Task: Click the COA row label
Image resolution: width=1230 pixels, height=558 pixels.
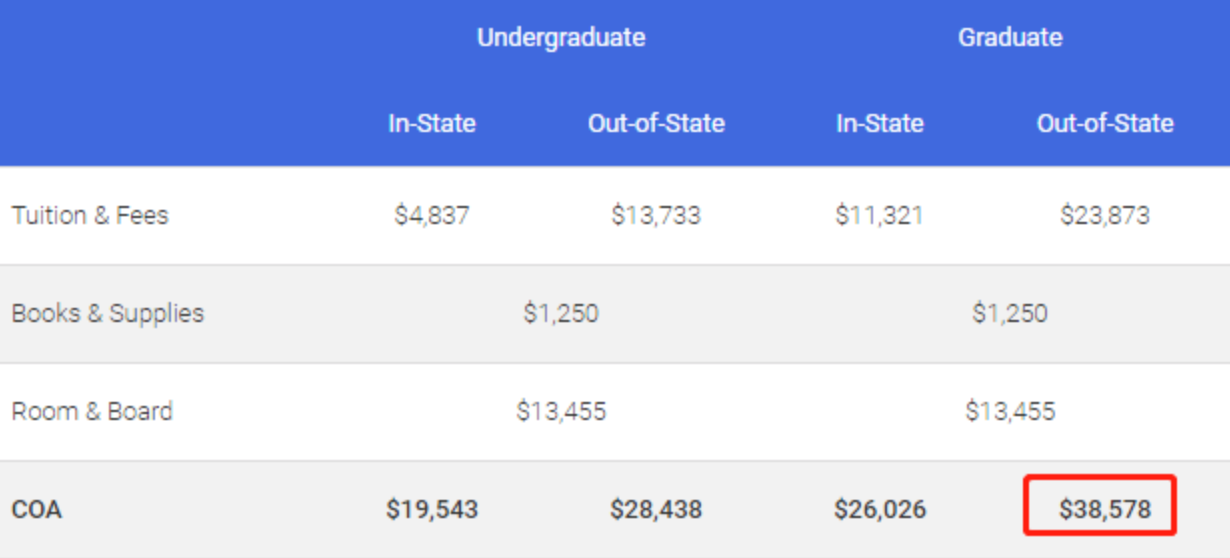Action: point(37,509)
